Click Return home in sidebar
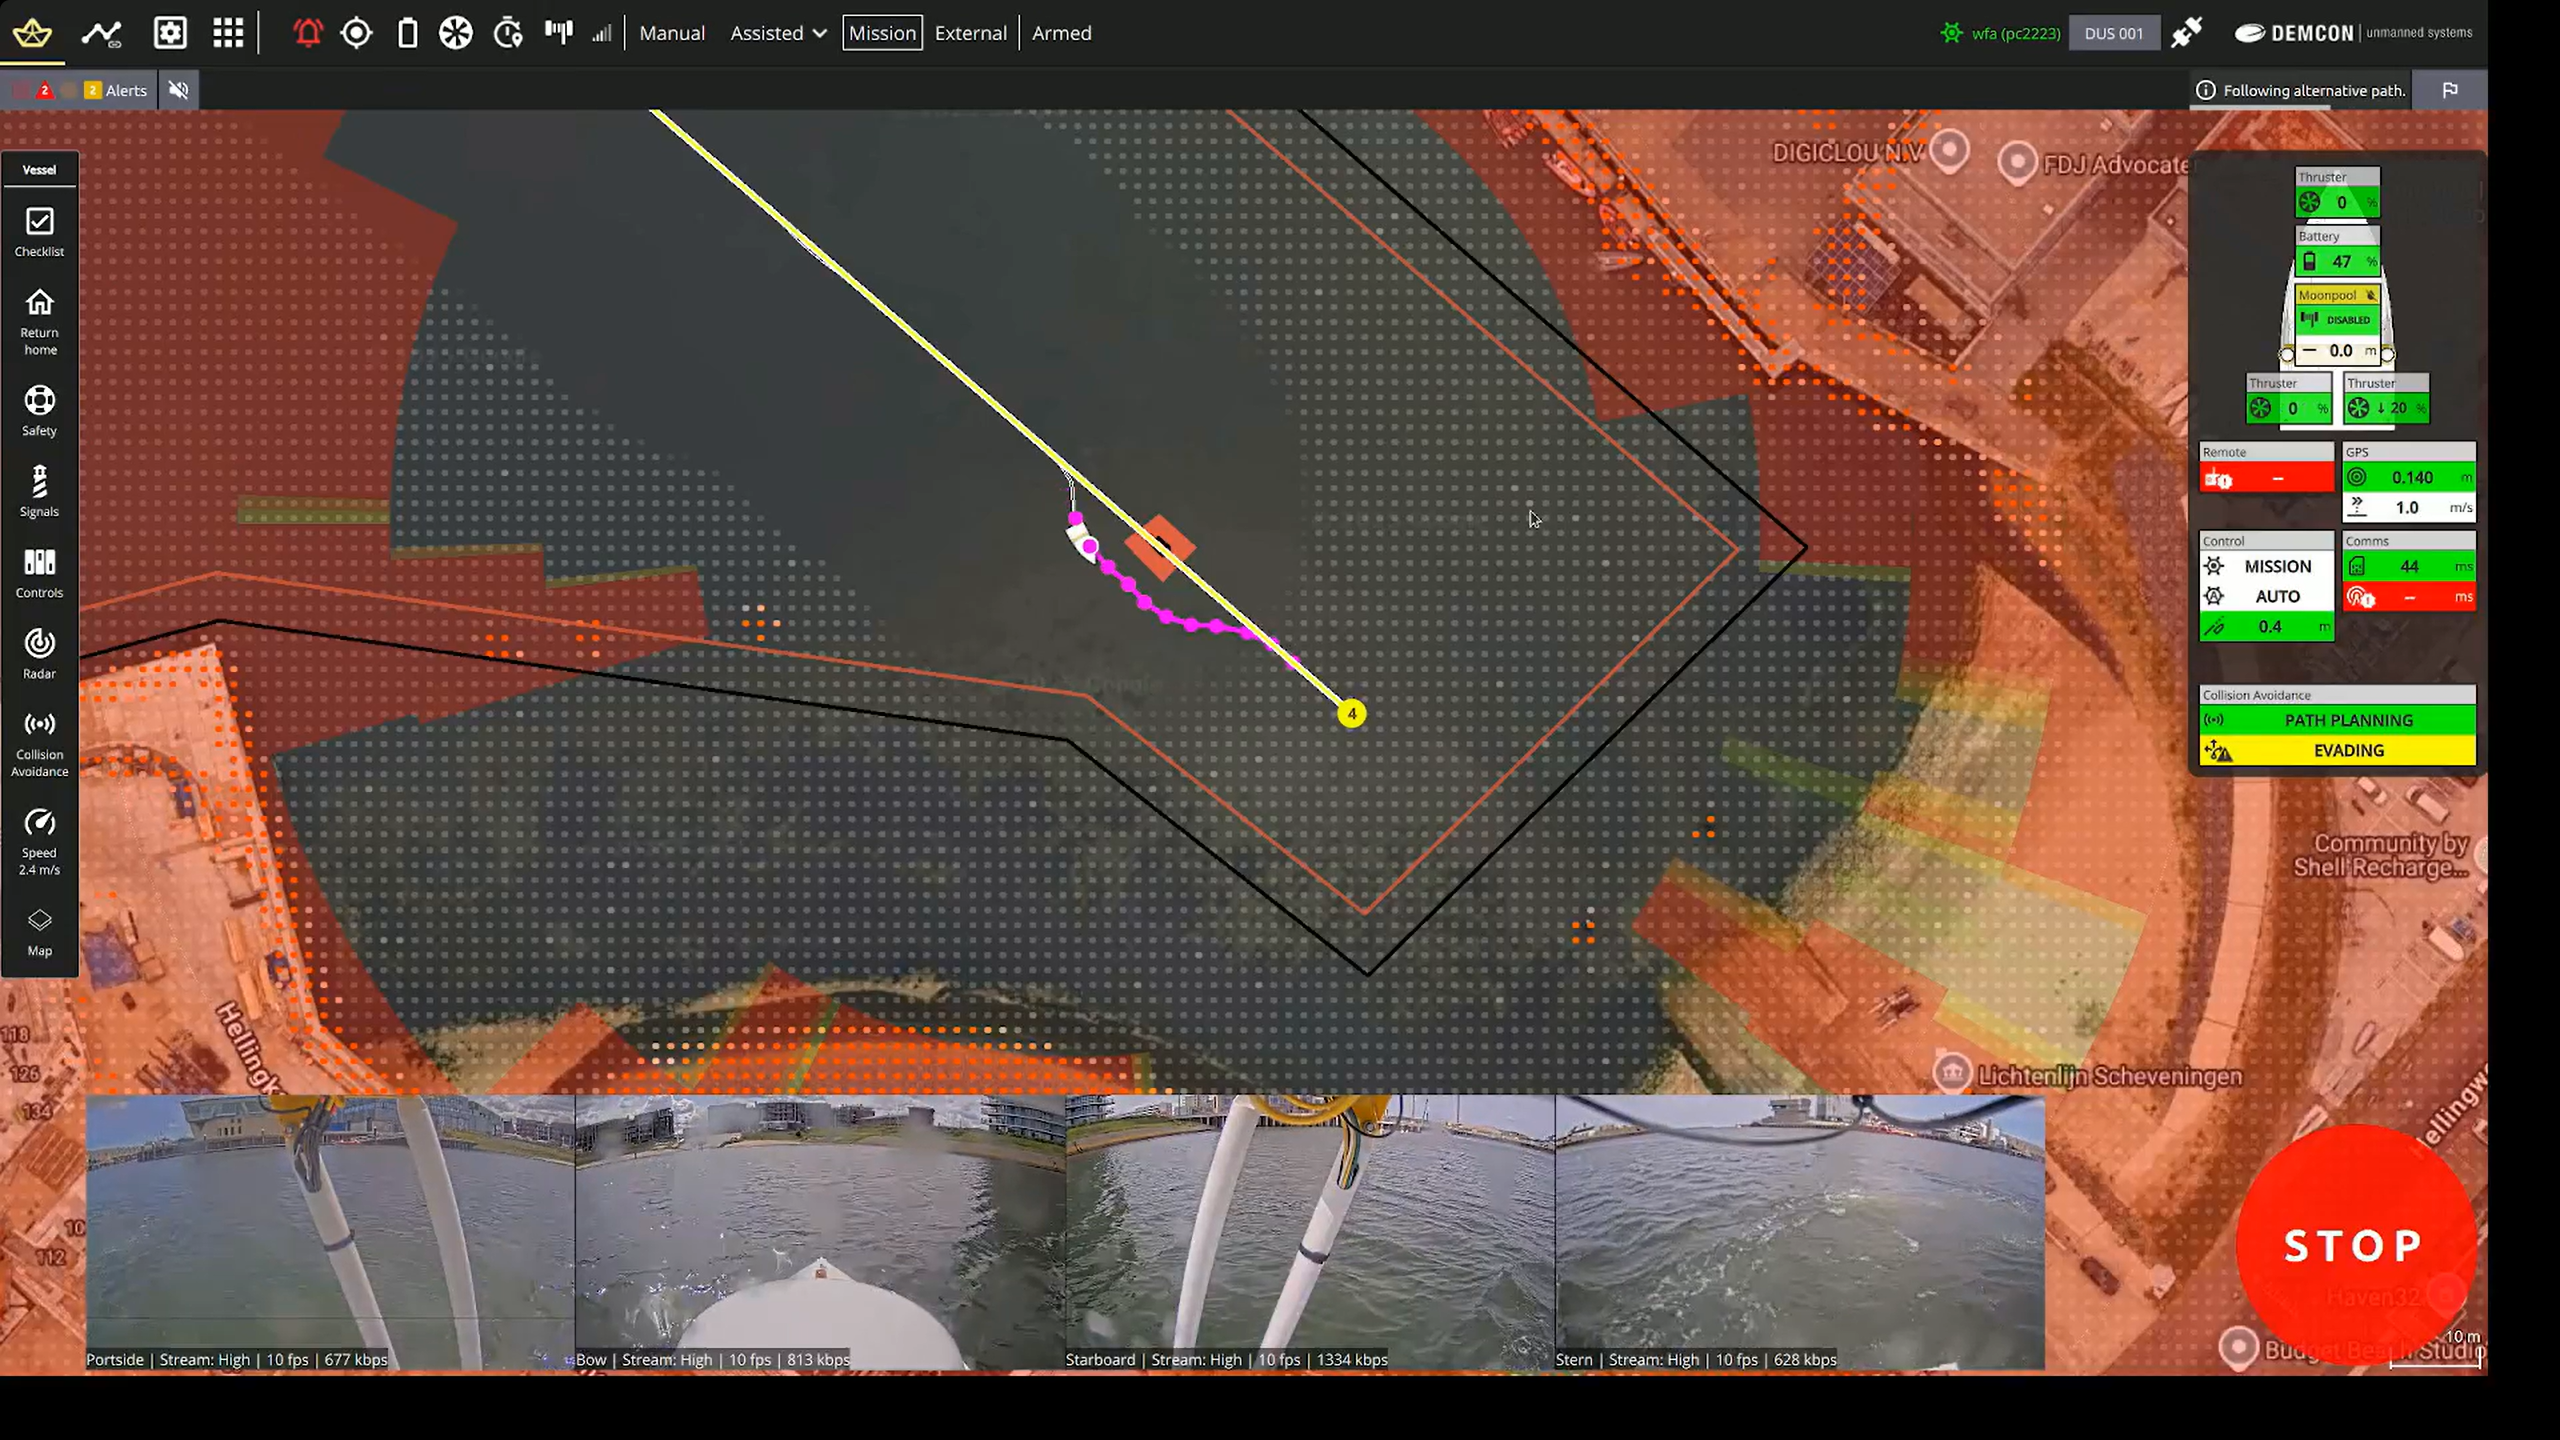The image size is (2560, 1440). (x=39, y=322)
